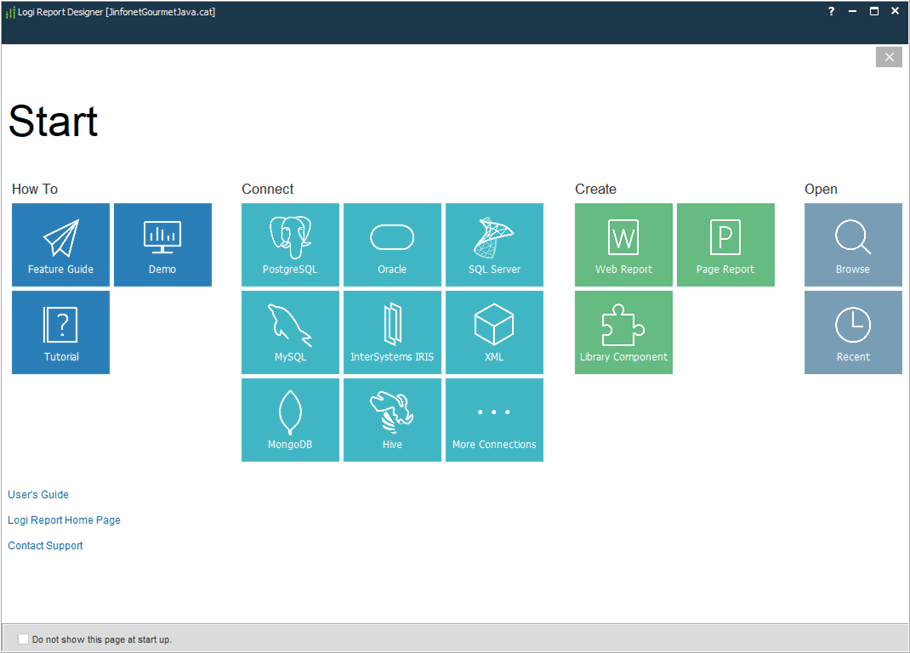Open the Feature Guide
The image size is (910, 653).
coord(60,244)
